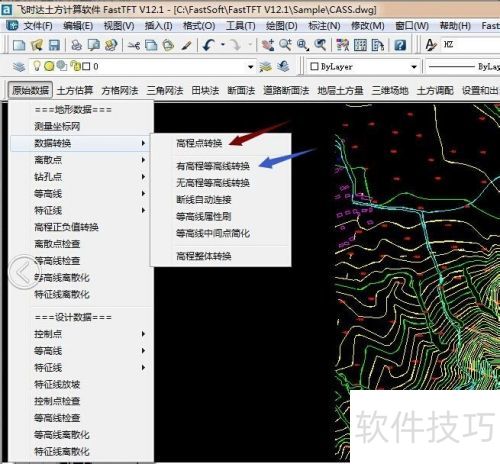Select 高程点转换 in the submenu
The image size is (500, 464).
pos(199,143)
